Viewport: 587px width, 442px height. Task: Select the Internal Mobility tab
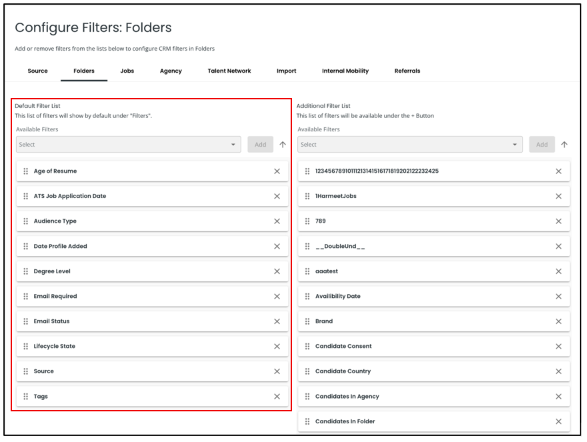point(345,71)
